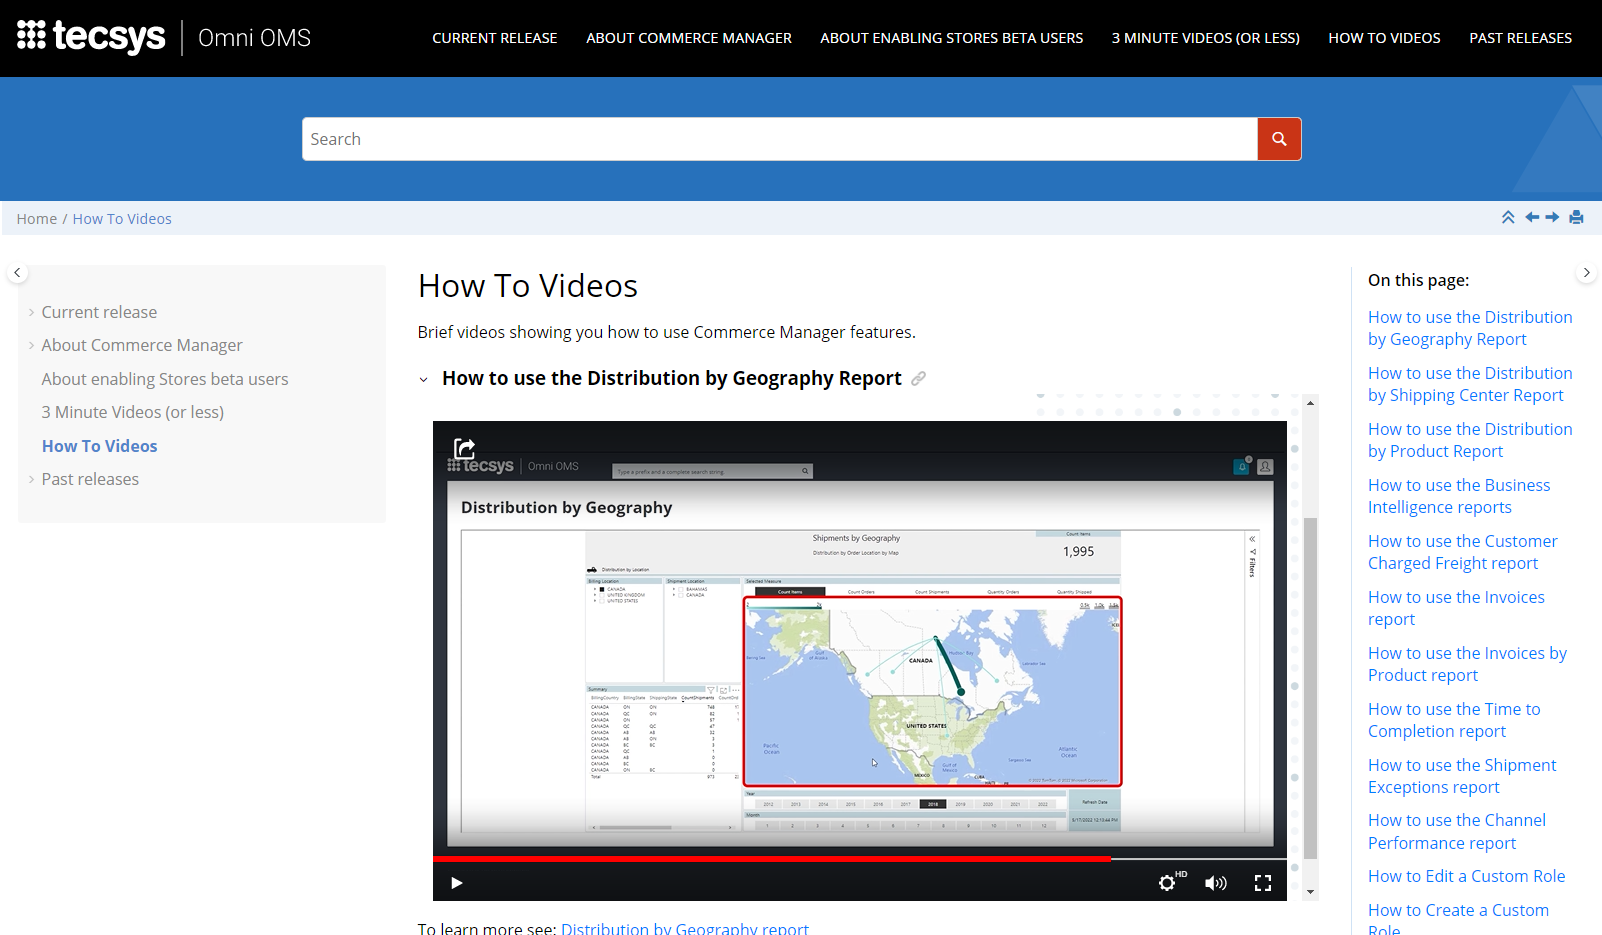Open video quality settings gear

(x=1167, y=882)
